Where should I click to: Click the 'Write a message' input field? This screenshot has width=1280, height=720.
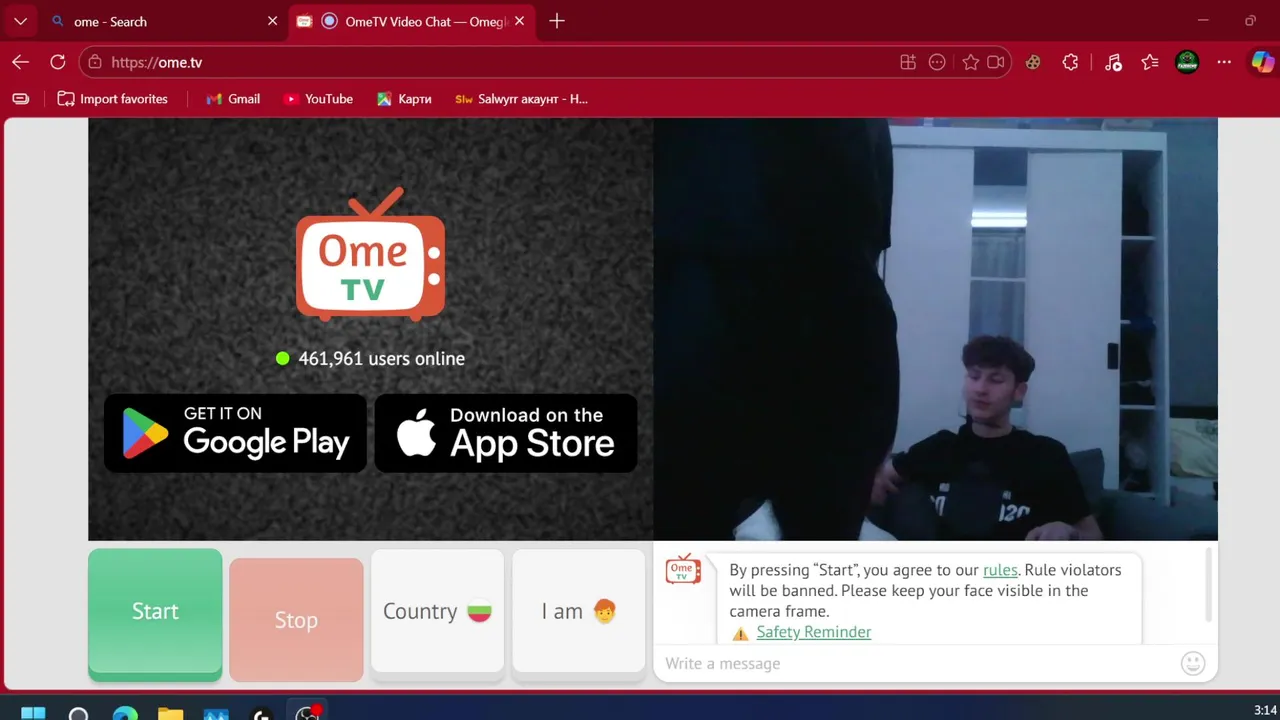point(915,663)
